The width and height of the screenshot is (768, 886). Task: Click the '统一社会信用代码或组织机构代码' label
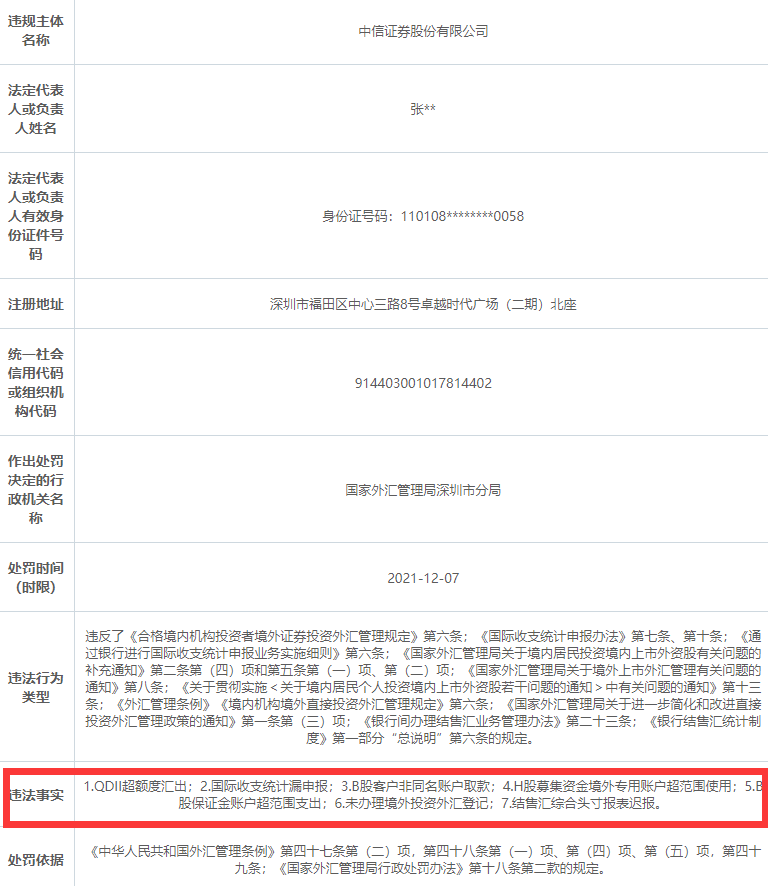click(x=36, y=383)
